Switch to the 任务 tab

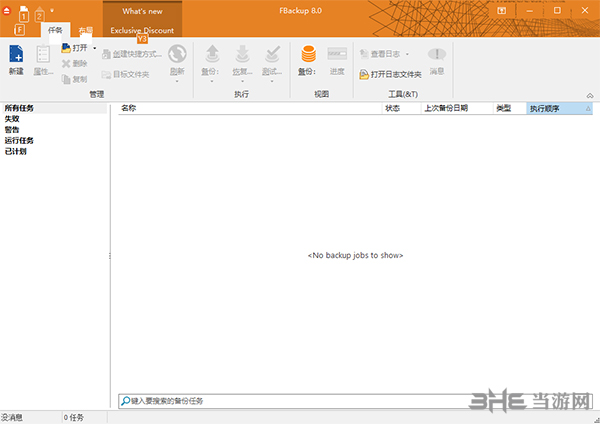pos(55,30)
